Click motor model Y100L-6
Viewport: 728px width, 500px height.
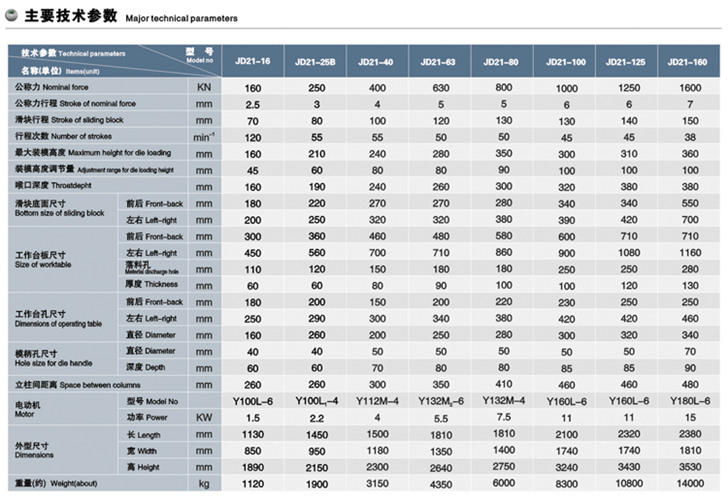[254, 401]
